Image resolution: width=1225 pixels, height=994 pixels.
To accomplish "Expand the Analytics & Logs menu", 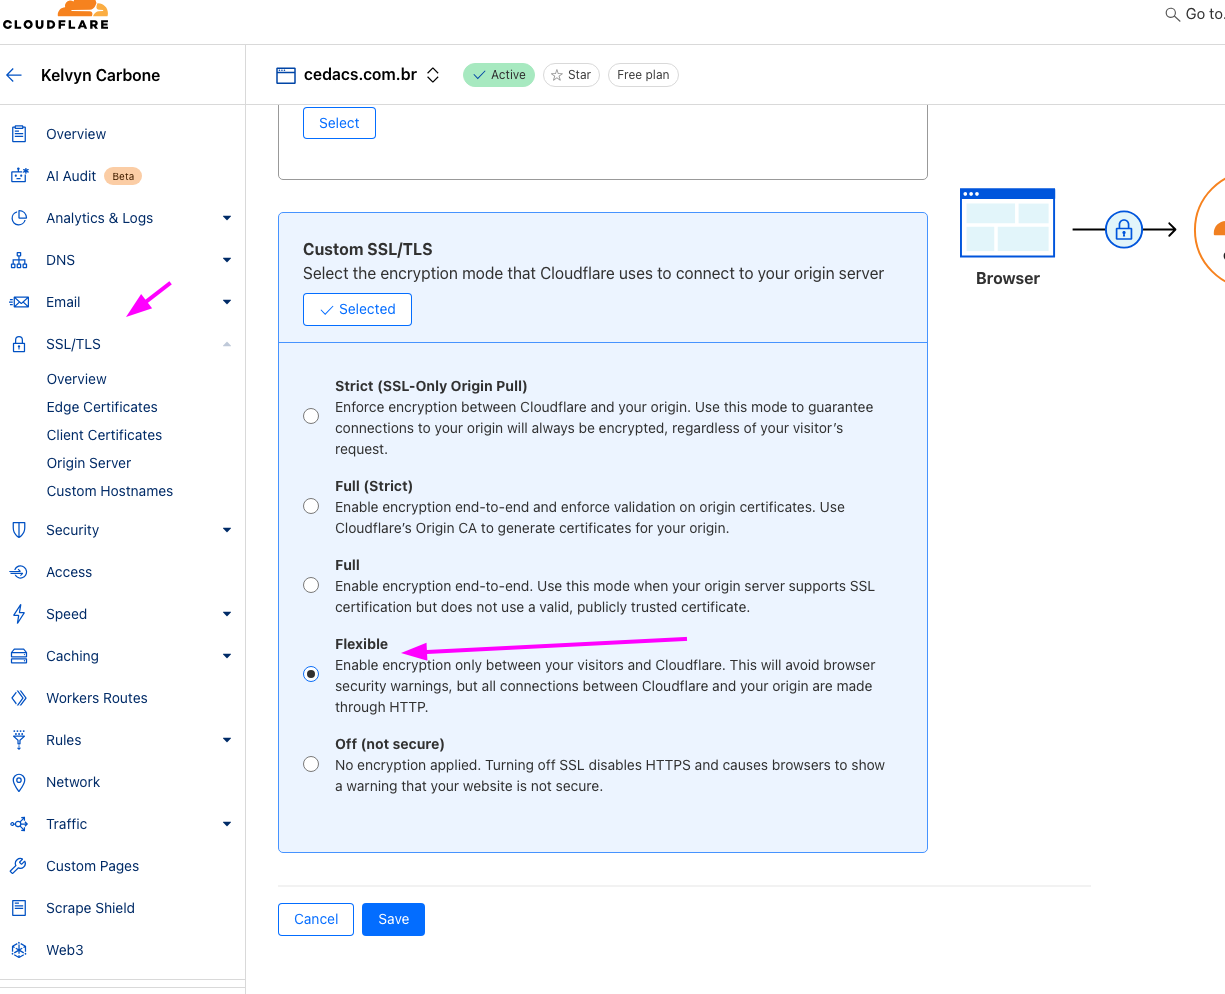I will click(227, 218).
